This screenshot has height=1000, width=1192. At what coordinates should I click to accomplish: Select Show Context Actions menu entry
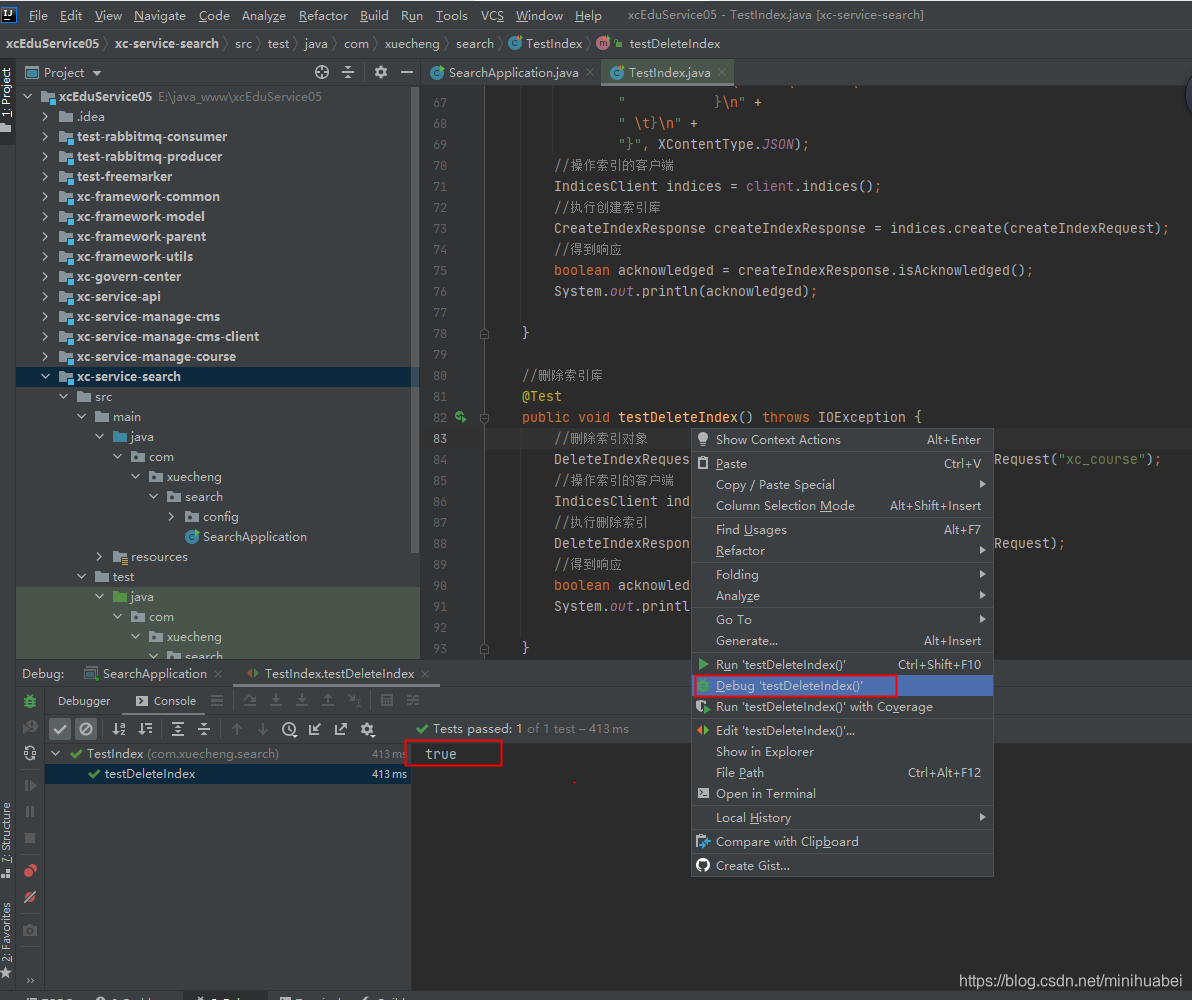point(842,440)
